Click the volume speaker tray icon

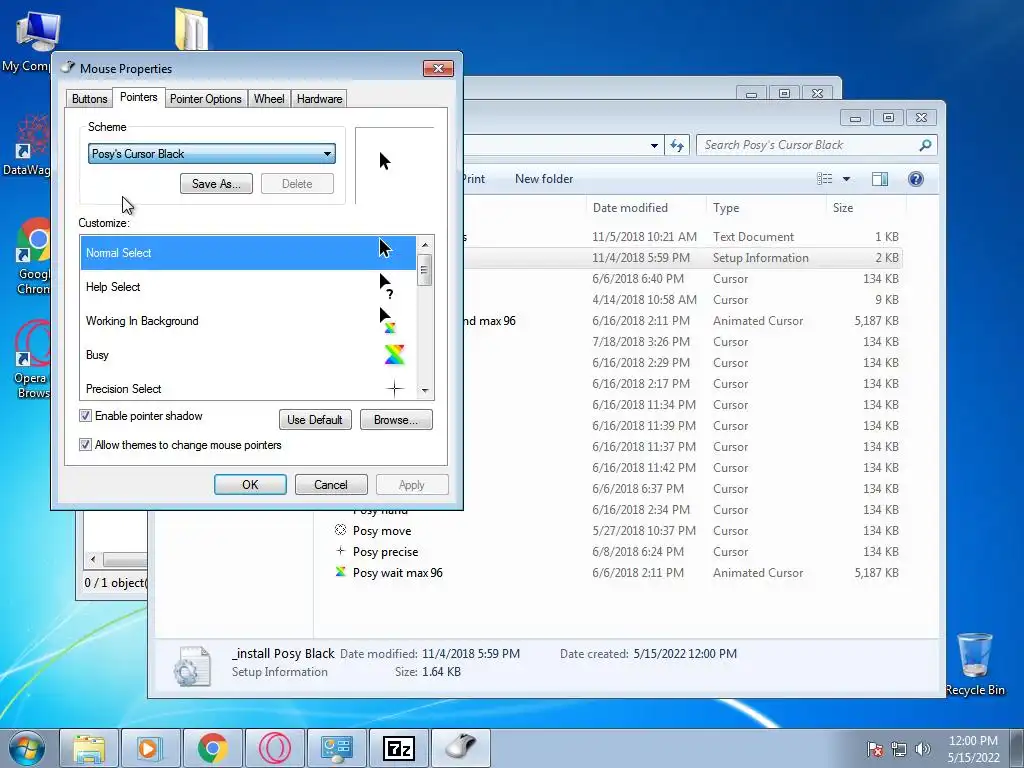coord(923,749)
